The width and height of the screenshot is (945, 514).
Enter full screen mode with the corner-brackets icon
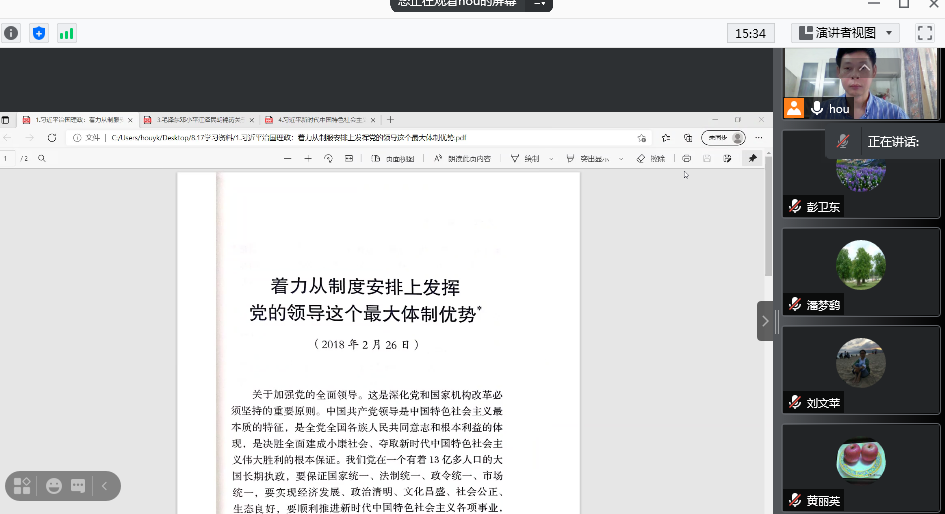click(925, 33)
